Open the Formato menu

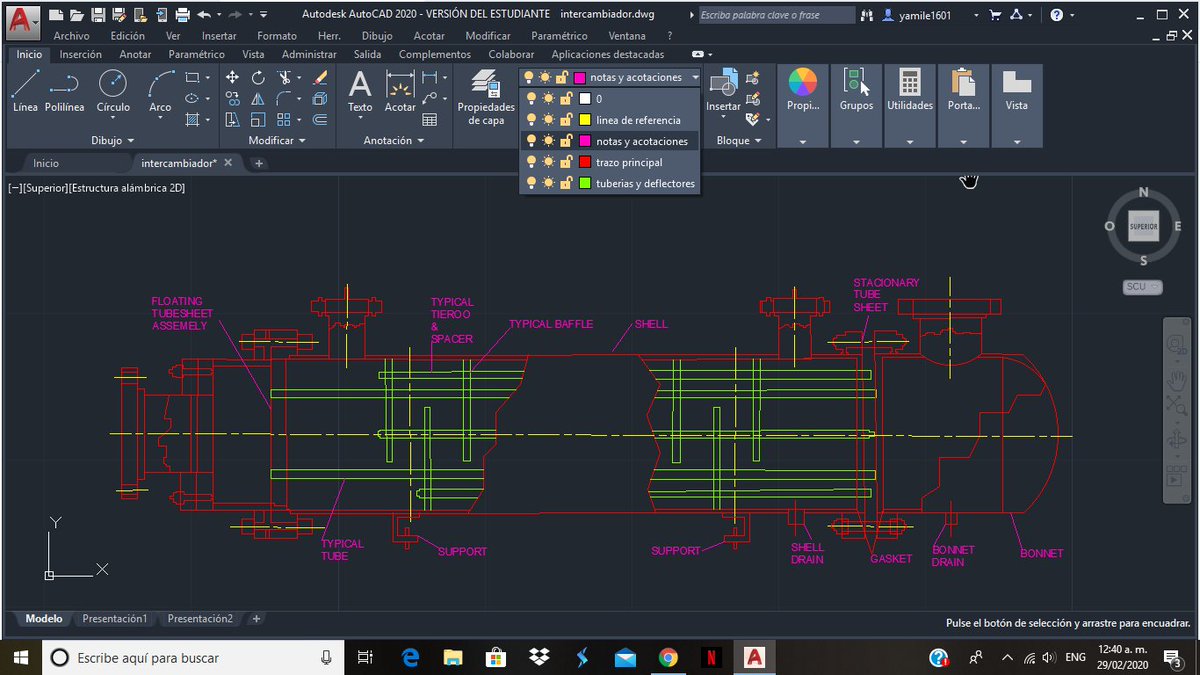coord(277,36)
